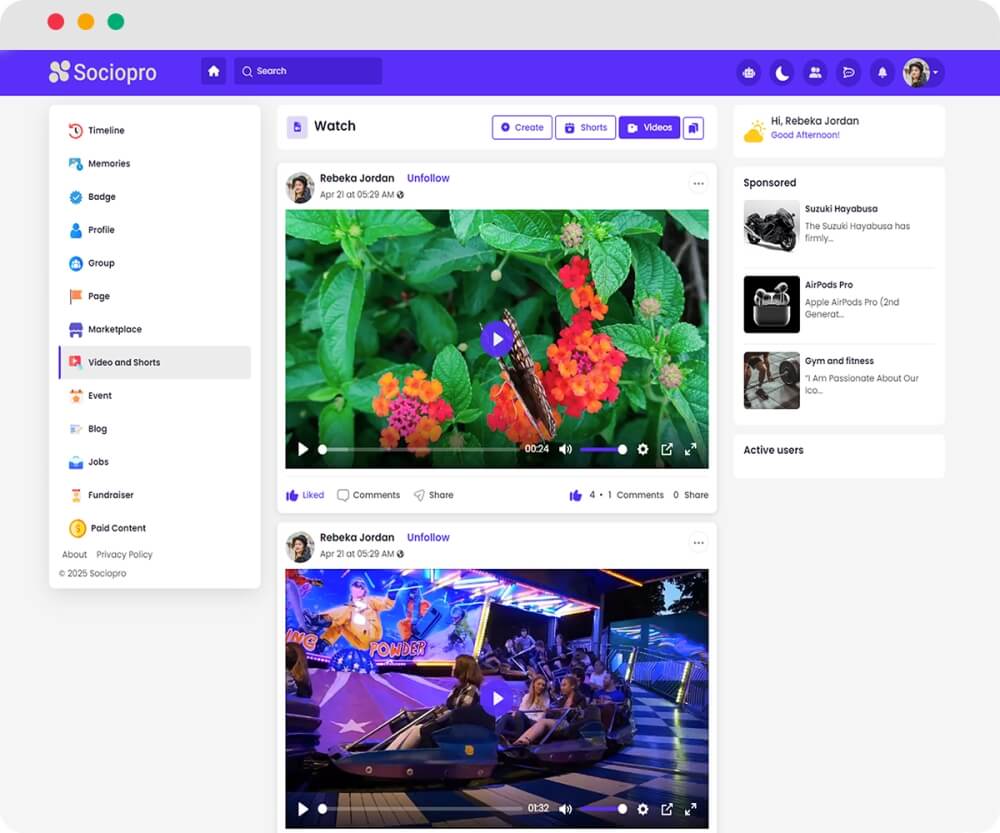
Task: Enter fullscreen on the butterfly video
Action: click(x=690, y=450)
